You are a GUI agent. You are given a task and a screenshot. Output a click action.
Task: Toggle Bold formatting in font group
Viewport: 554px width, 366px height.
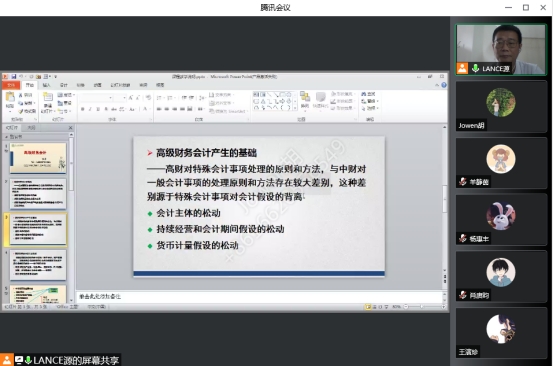(82, 109)
